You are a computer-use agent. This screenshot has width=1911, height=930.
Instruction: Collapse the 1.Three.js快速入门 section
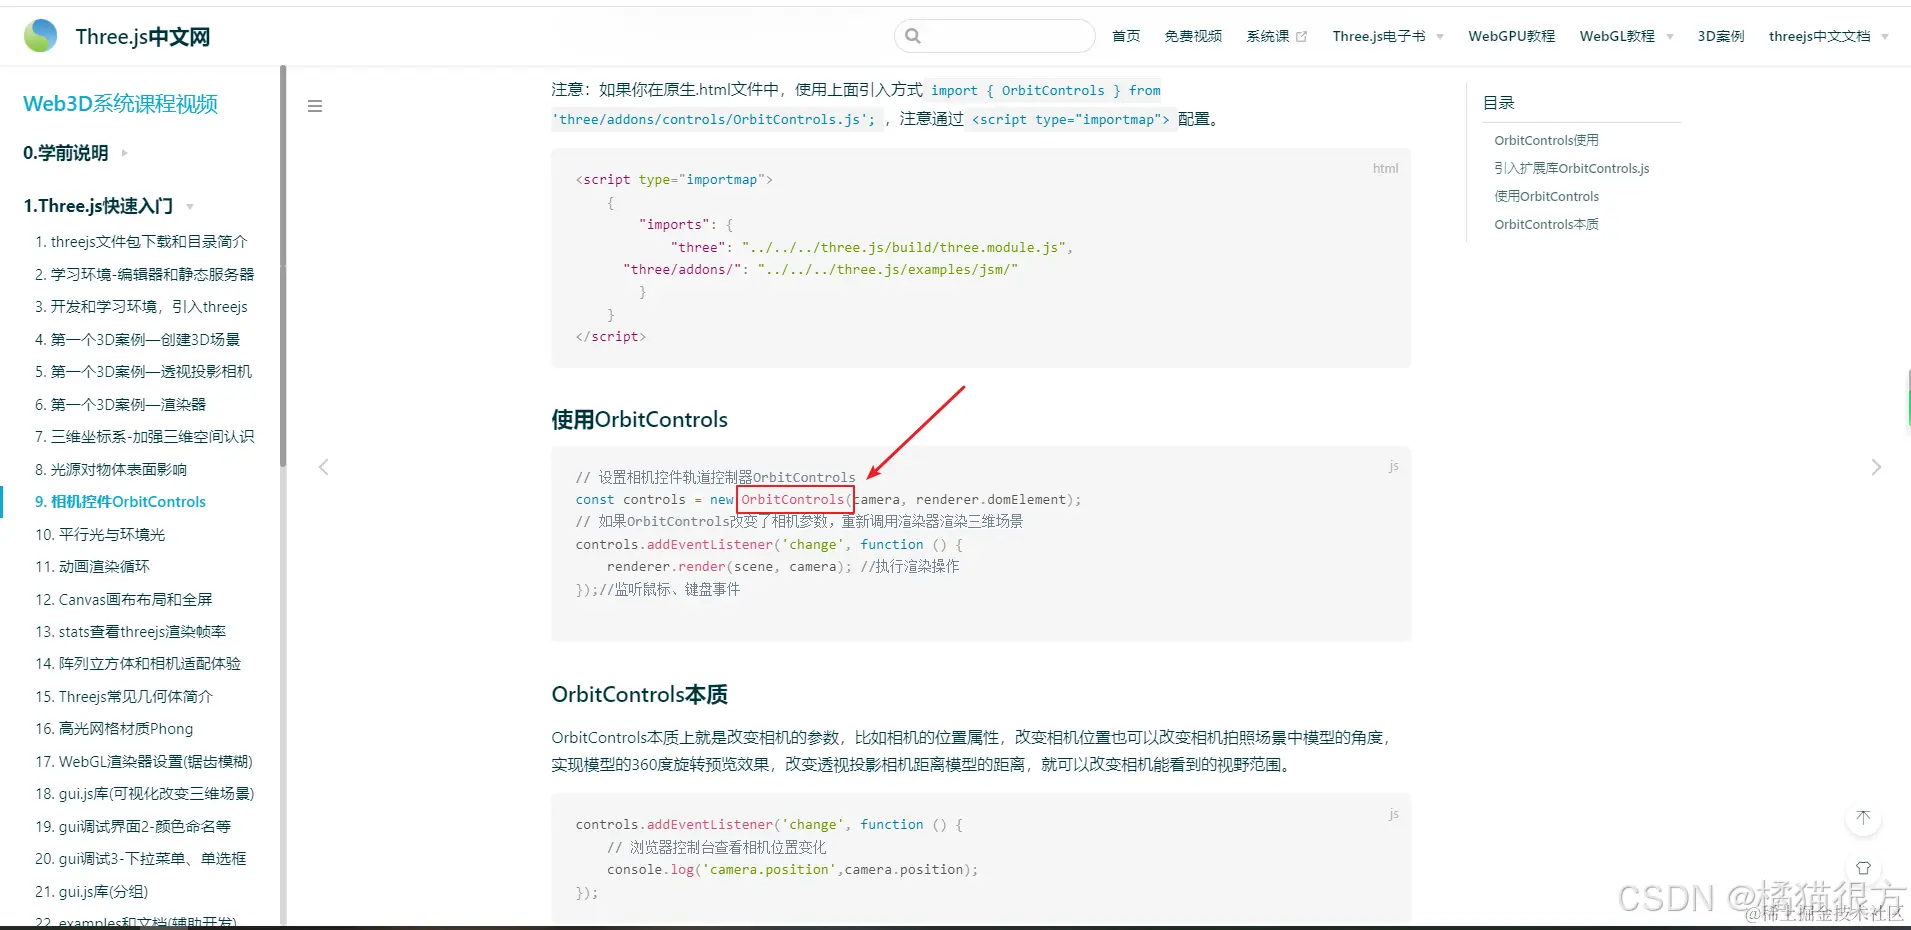coord(189,206)
